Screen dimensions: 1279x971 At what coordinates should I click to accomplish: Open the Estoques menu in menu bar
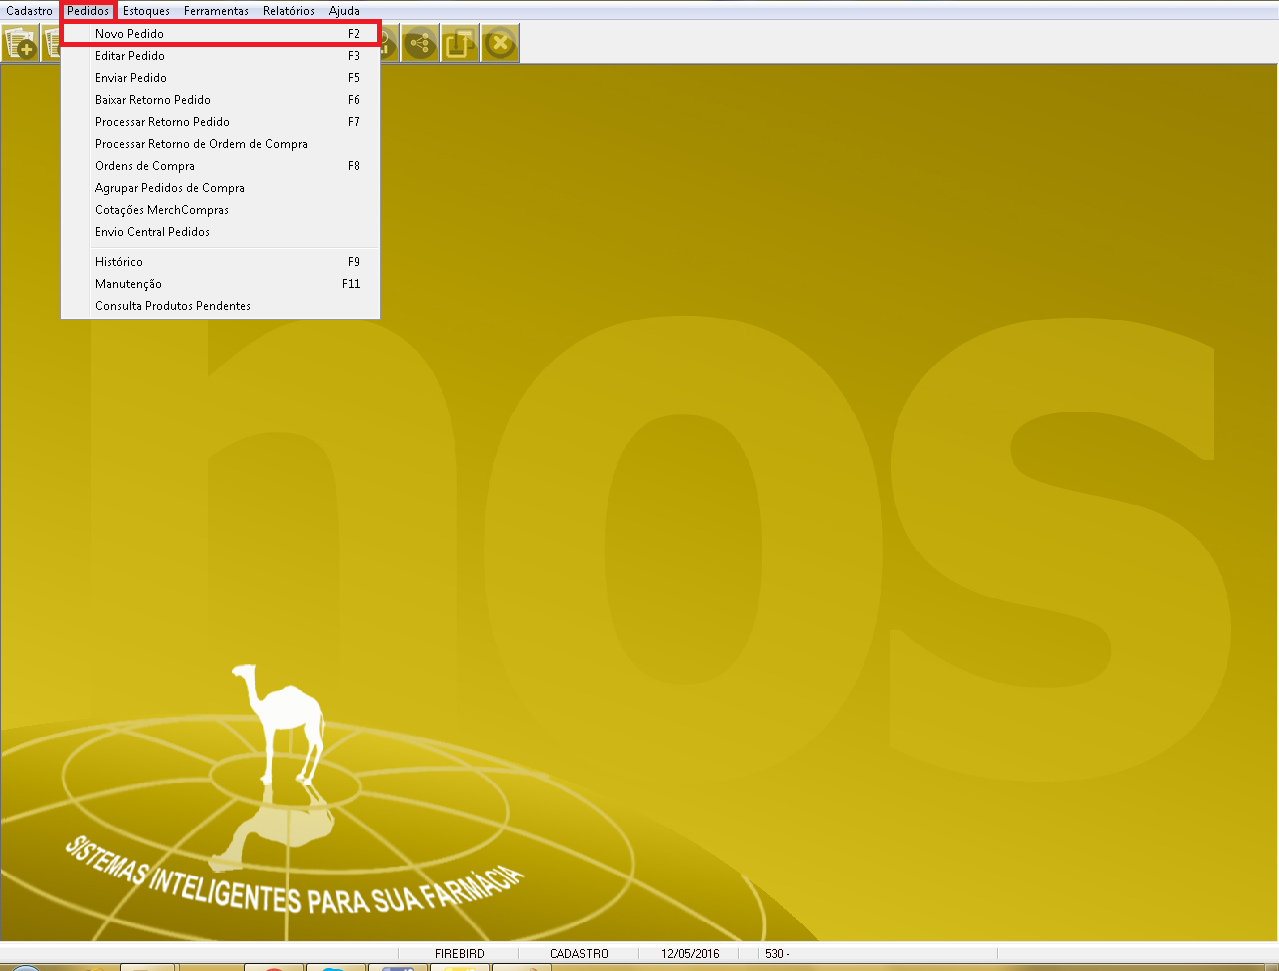(x=146, y=11)
